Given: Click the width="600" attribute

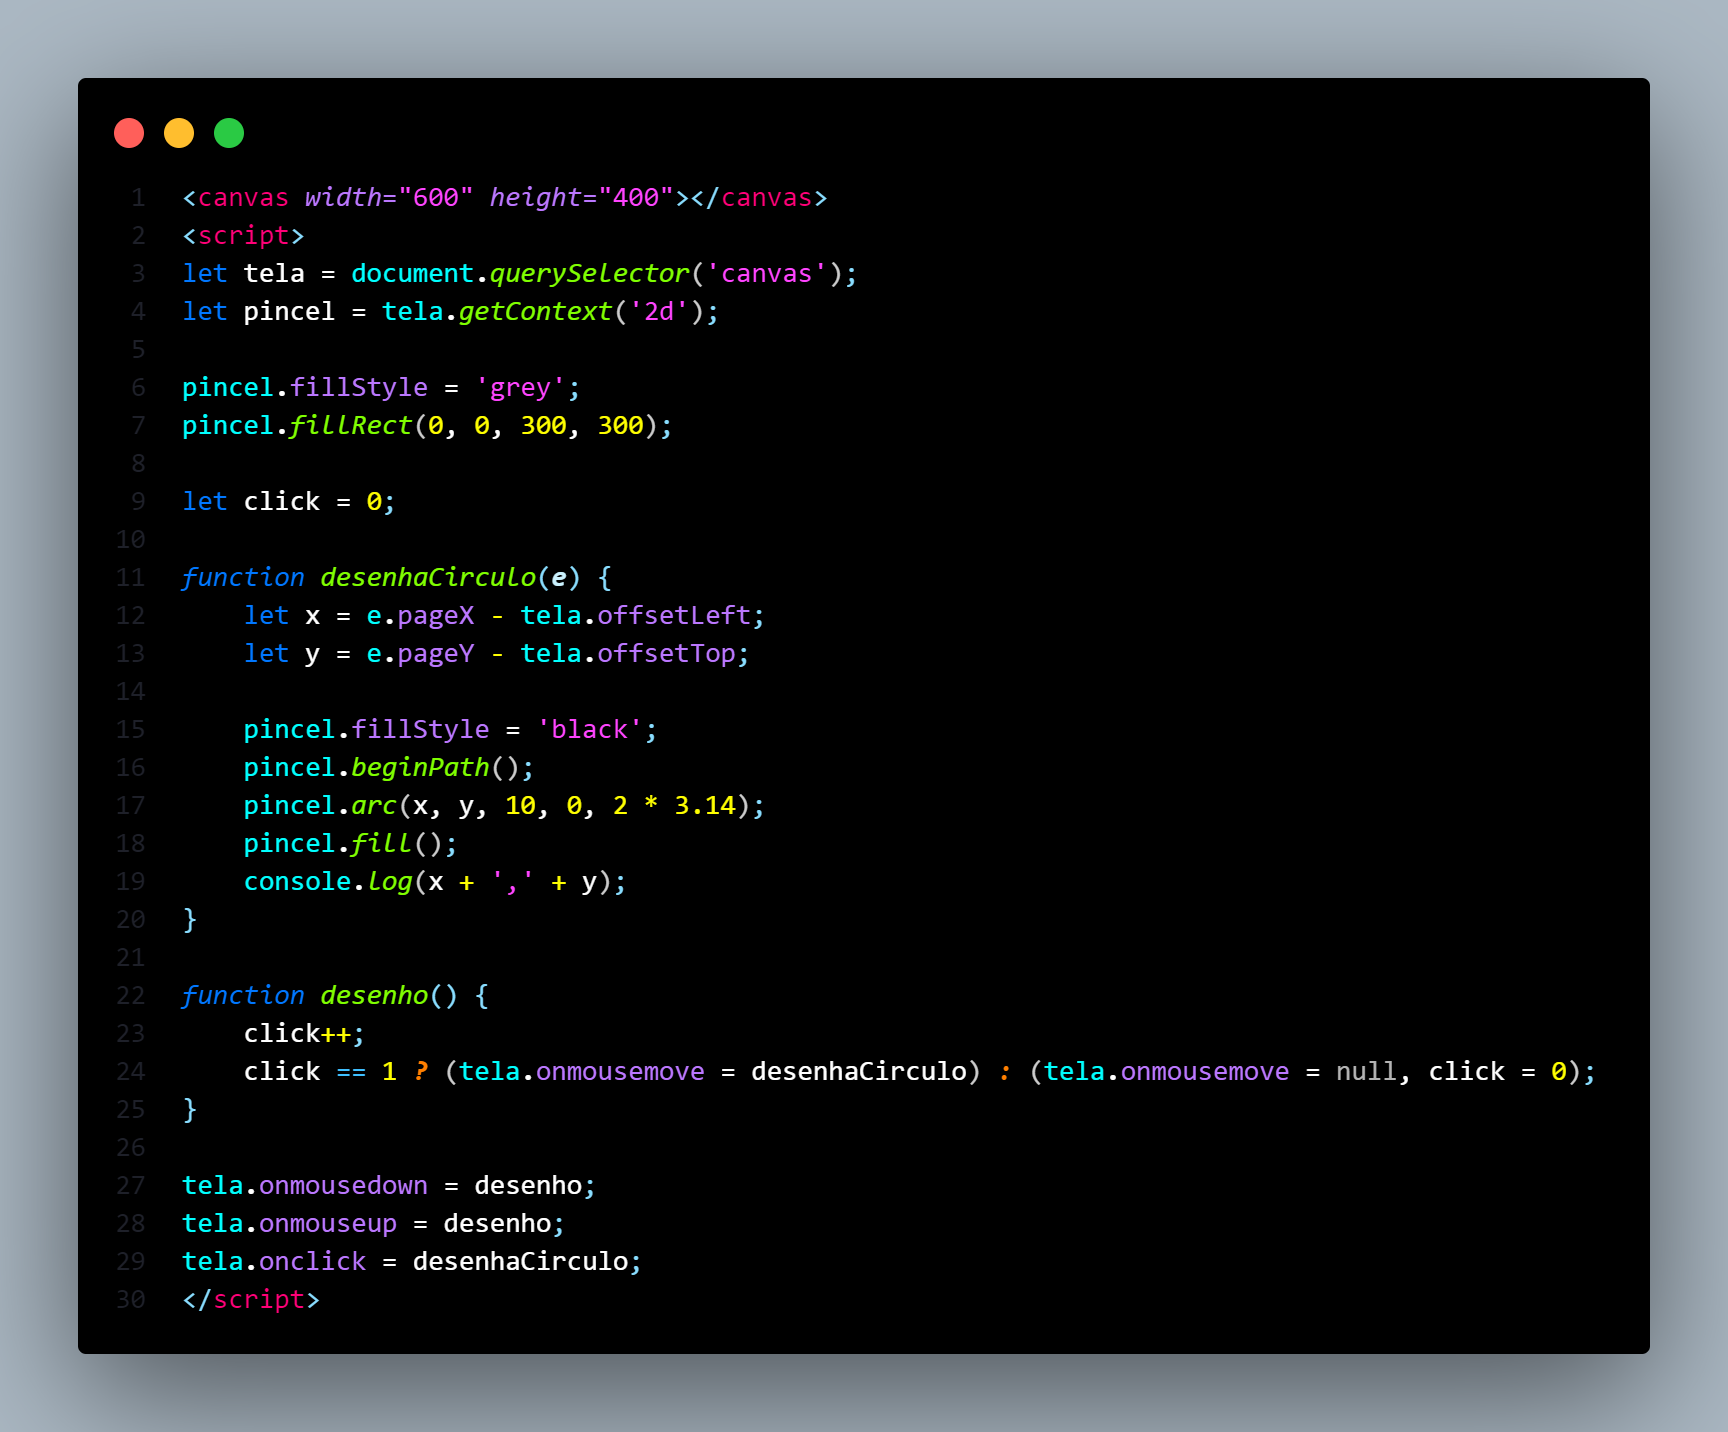Looking at the screenshot, I should pyautogui.click(x=389, y=198).
